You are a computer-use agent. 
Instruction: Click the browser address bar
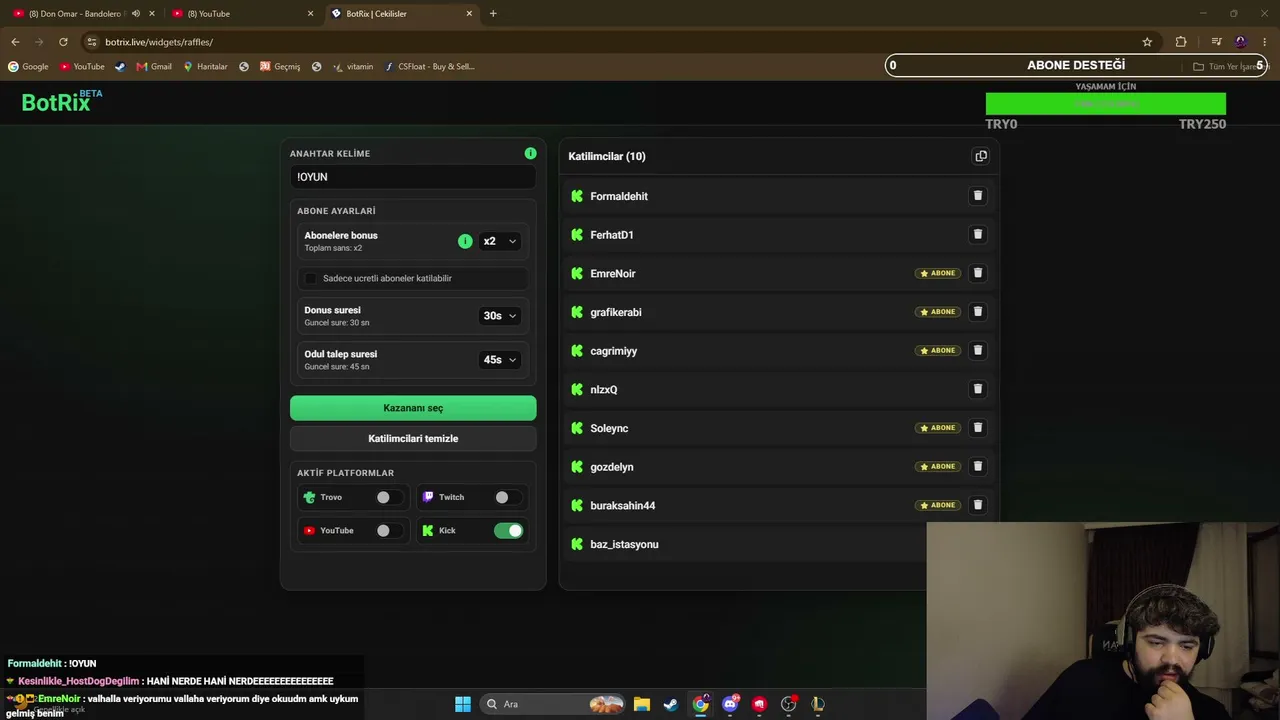click(x=610, y=42)
